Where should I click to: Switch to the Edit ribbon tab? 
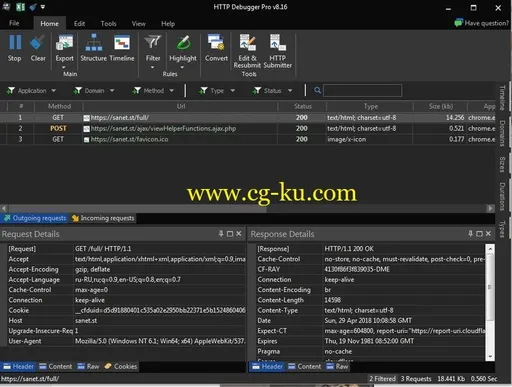point(79,24)
